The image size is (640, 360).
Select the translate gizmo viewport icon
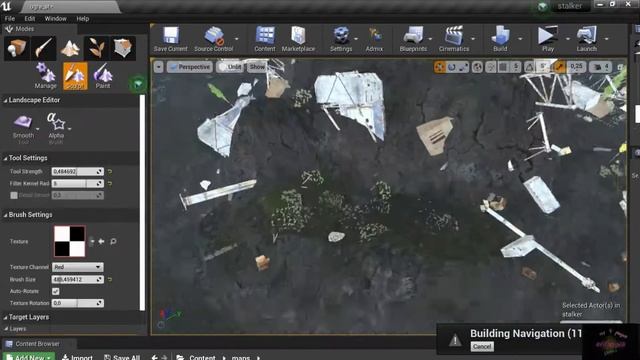pos(440,67)
